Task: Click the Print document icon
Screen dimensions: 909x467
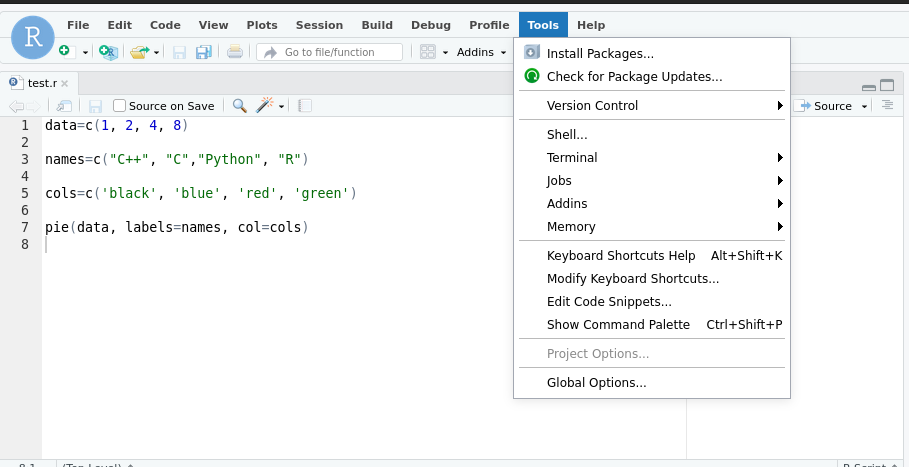Action: point(235,52)
